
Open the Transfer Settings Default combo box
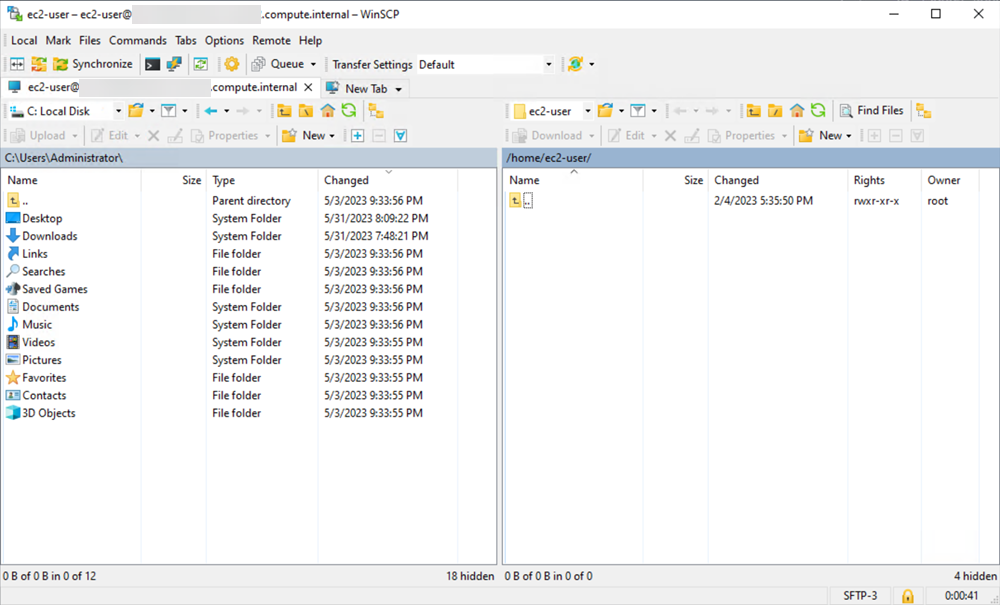coord(485,64)
